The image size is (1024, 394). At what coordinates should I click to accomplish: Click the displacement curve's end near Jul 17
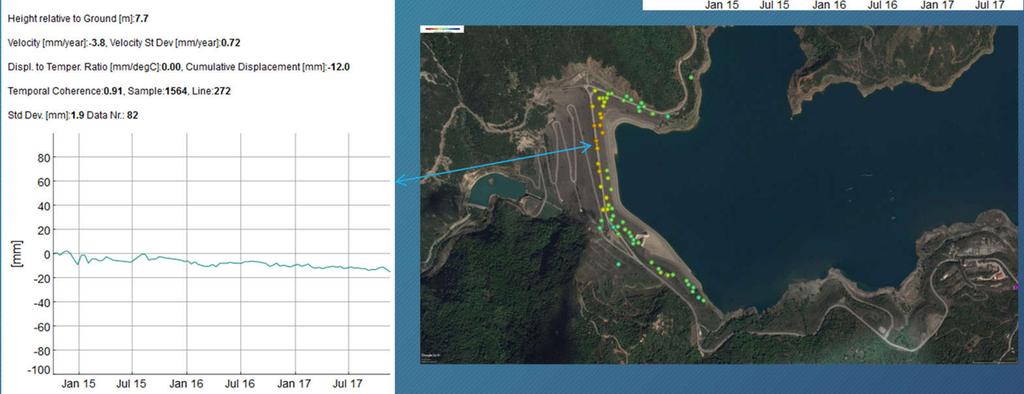click(389, 271)
